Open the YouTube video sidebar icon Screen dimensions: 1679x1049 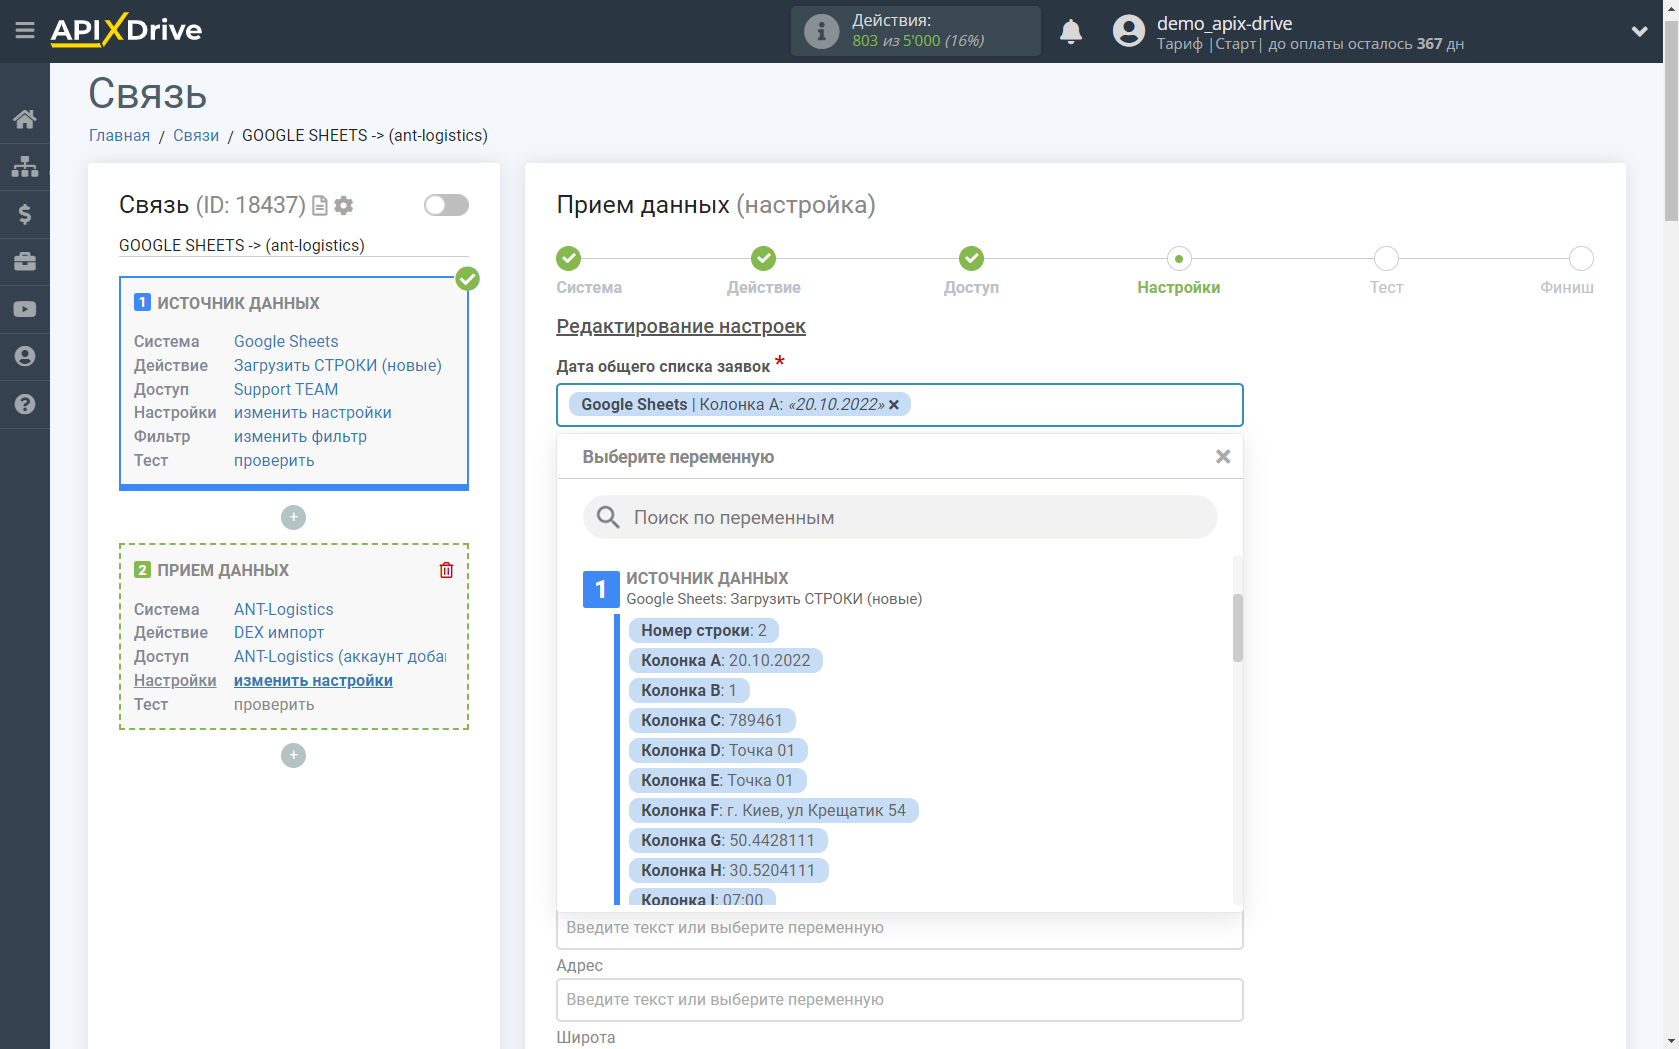25,310
